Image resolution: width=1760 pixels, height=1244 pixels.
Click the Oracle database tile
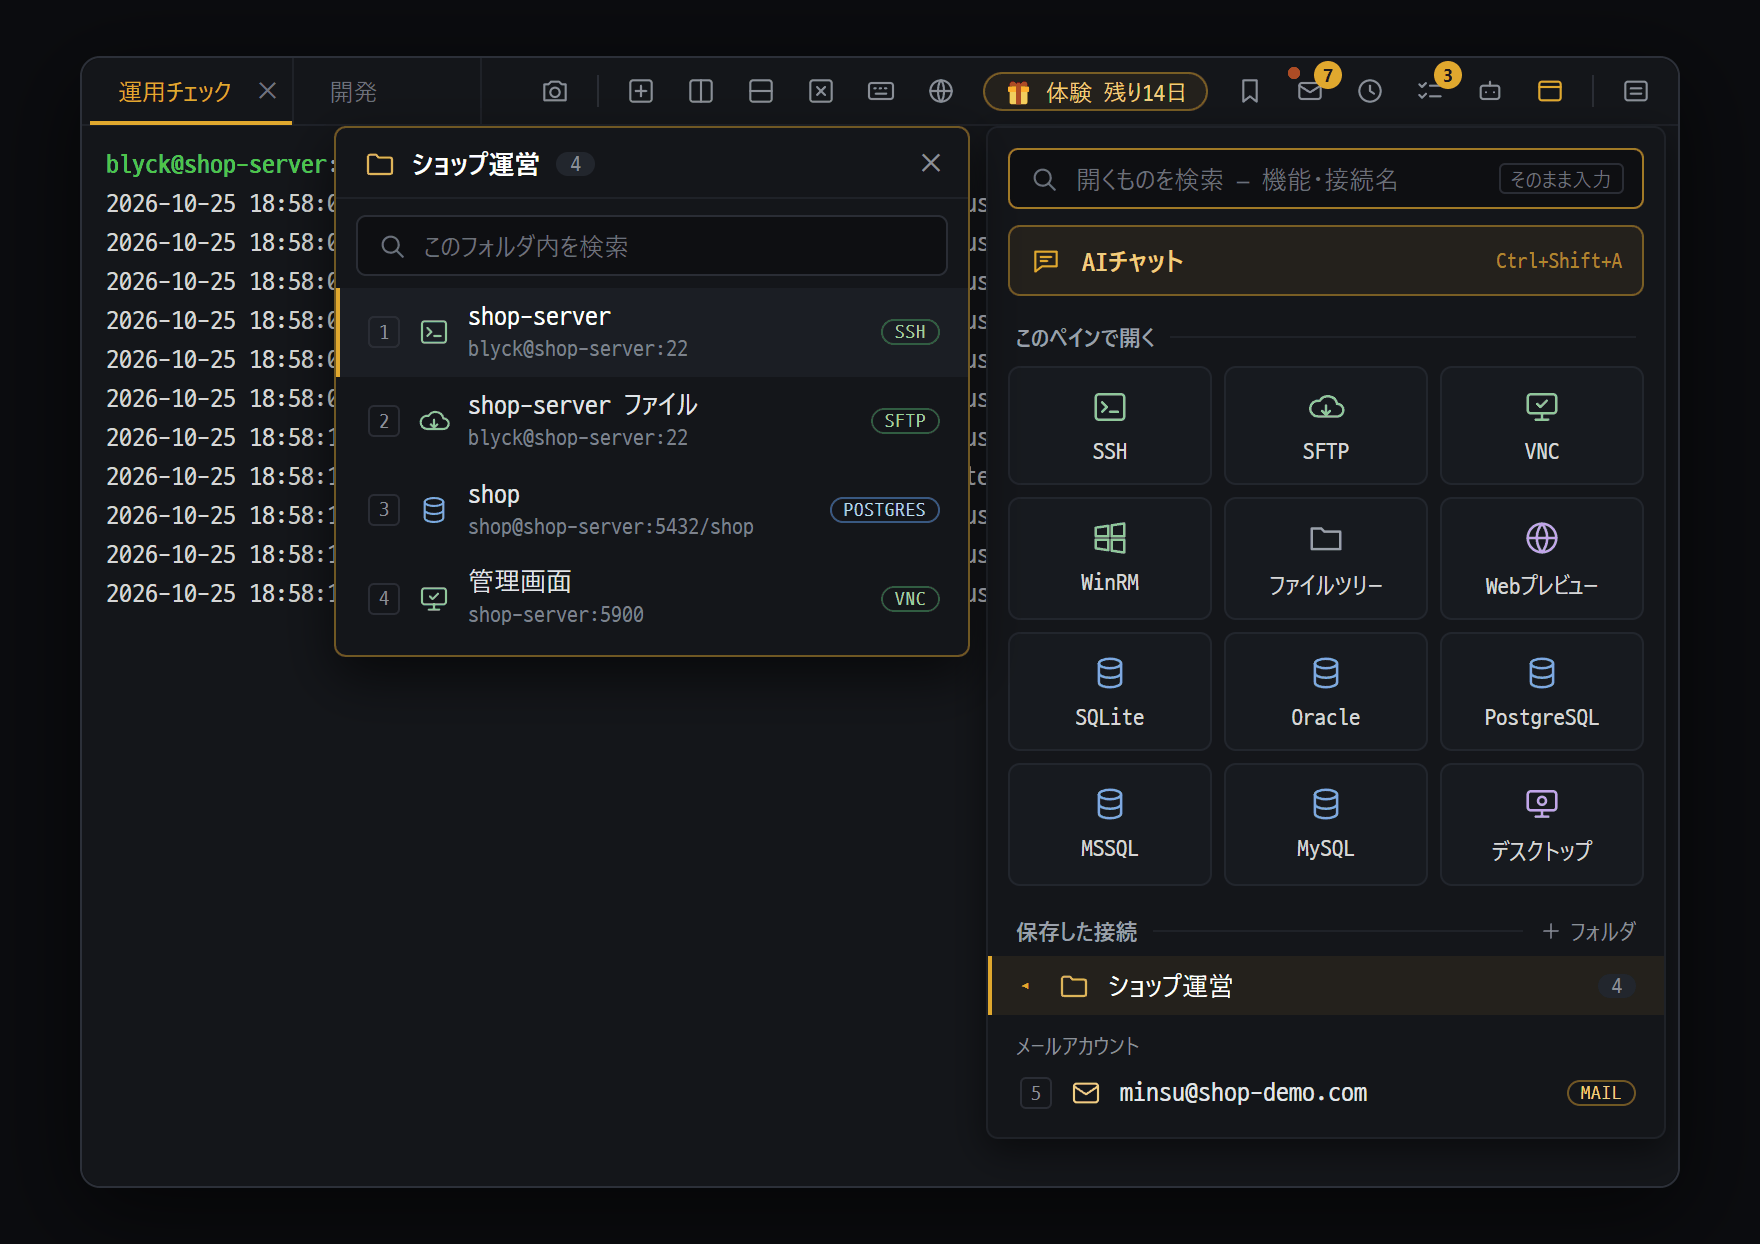1326,691
